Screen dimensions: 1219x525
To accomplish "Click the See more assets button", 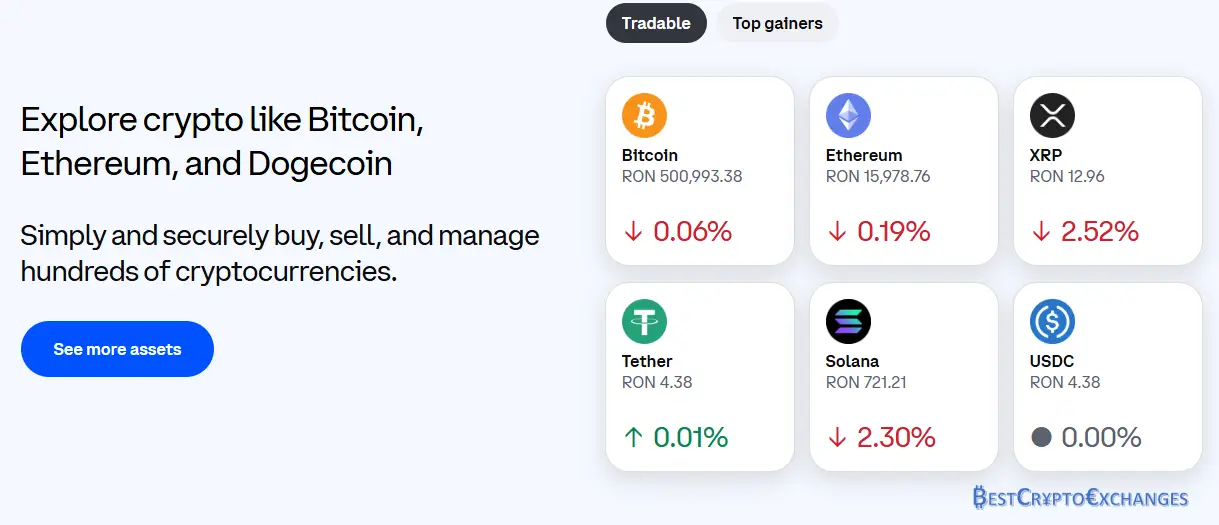I will pos(117,349).
